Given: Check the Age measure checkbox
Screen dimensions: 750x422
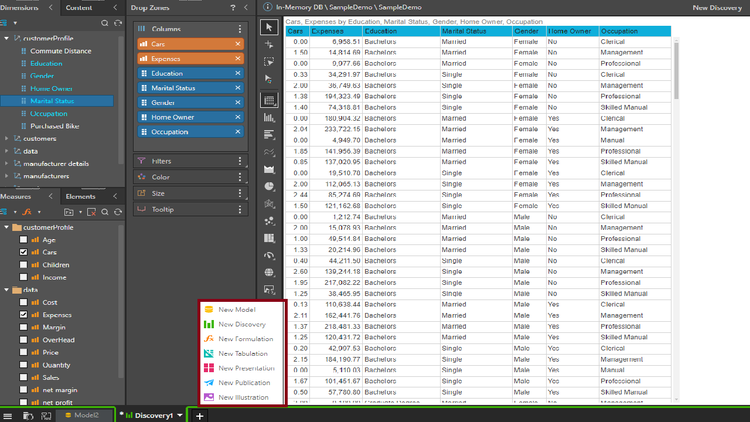Looking at the screenshot, I should pos(23,240).
